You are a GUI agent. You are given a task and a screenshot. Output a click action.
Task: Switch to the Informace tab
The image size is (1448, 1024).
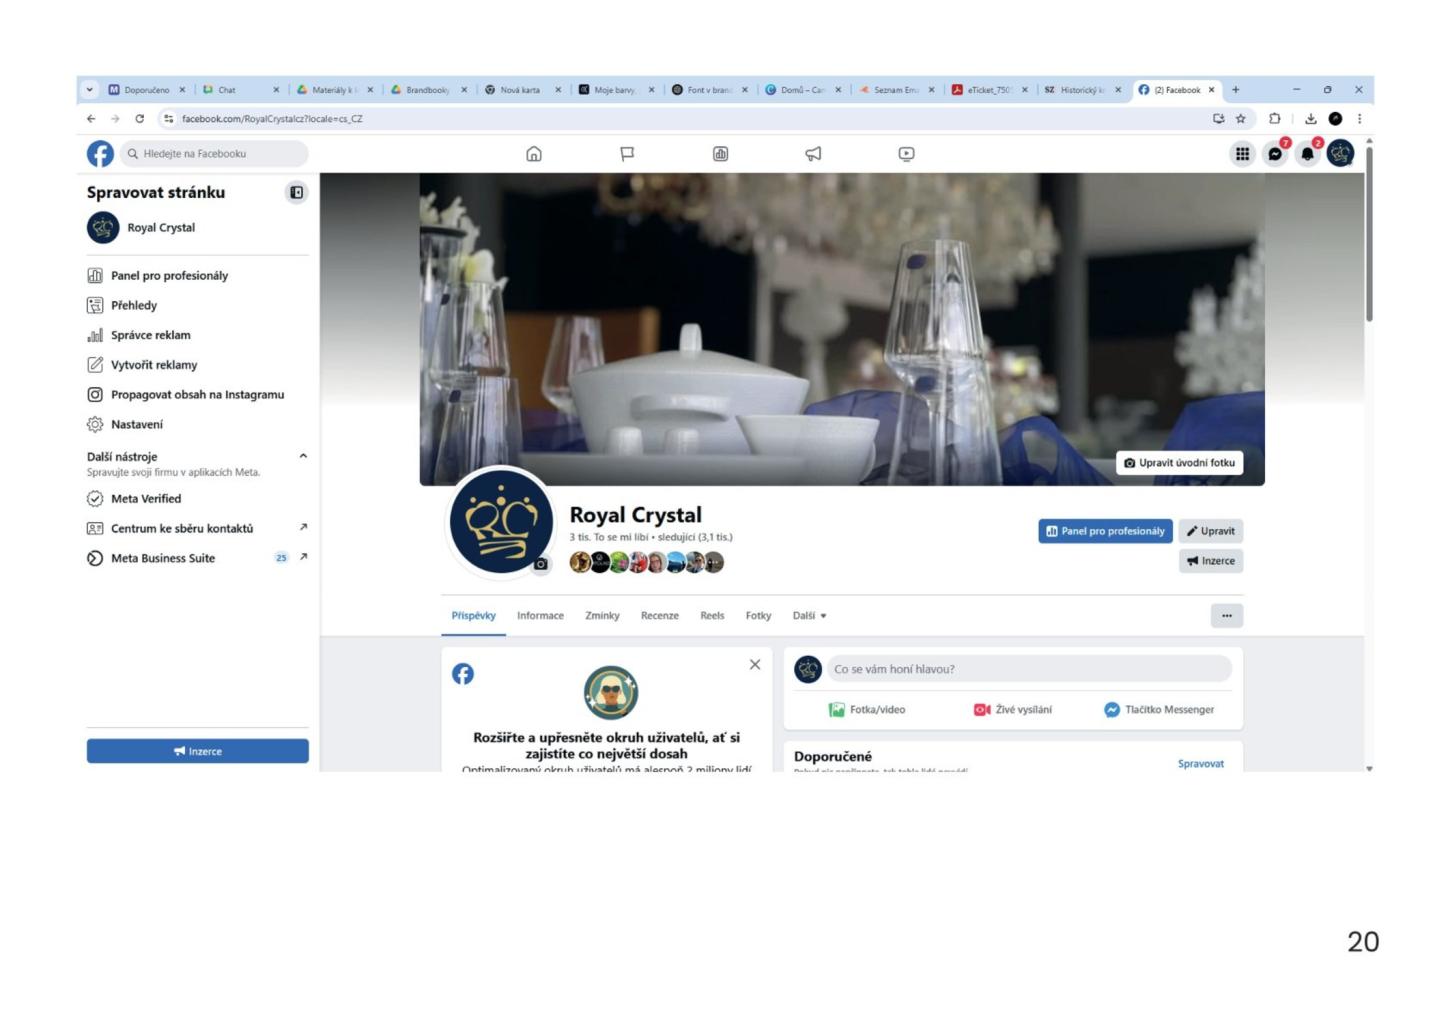(x=540, y=616)
